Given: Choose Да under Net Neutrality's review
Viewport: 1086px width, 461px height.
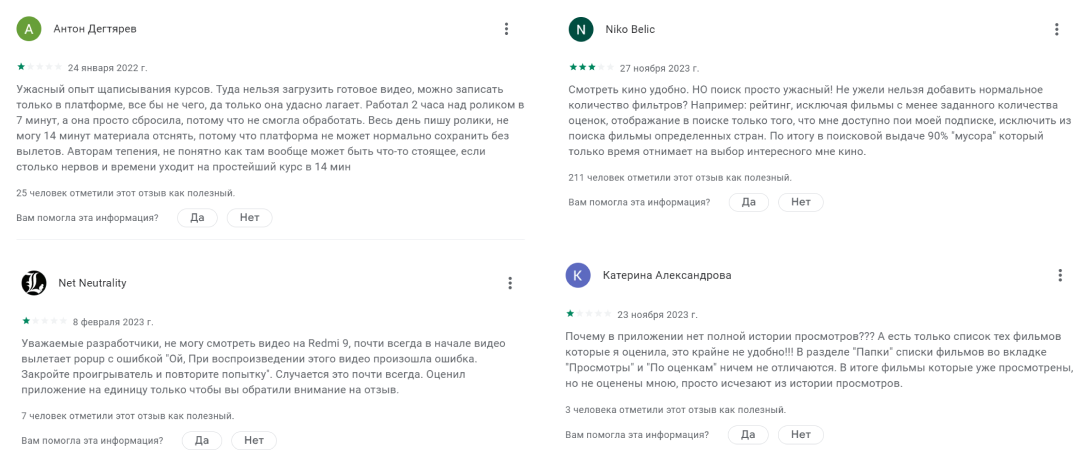Looking at the screenshot, I should [x=202, y=440].
